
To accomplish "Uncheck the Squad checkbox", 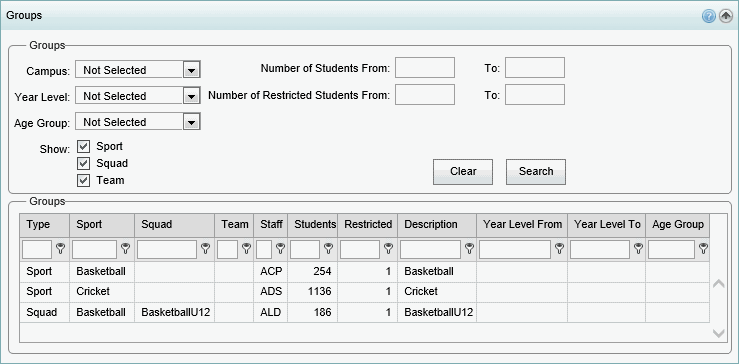I will point(83,164).
